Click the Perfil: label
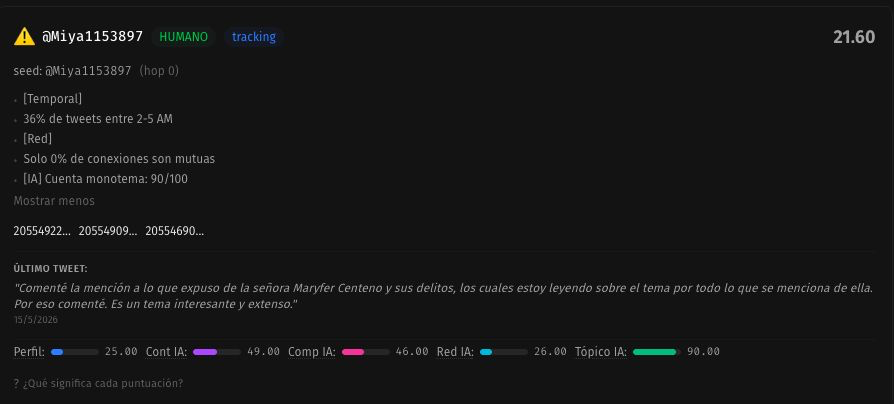894x404 pixels. point(29,352)
